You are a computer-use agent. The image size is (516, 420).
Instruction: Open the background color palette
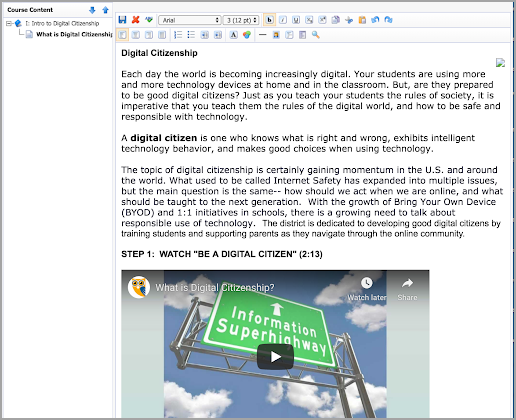(x=247, y=35)
